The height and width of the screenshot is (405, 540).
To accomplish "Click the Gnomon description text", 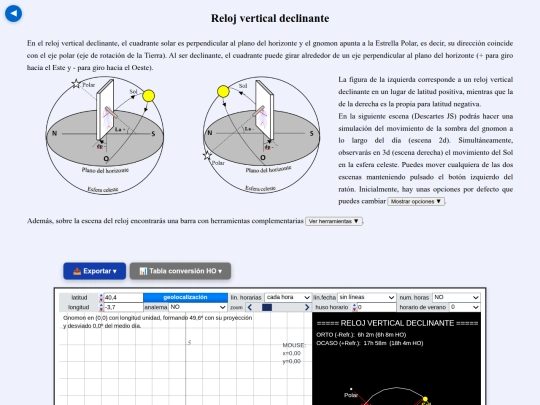I will tap(158, 322).
